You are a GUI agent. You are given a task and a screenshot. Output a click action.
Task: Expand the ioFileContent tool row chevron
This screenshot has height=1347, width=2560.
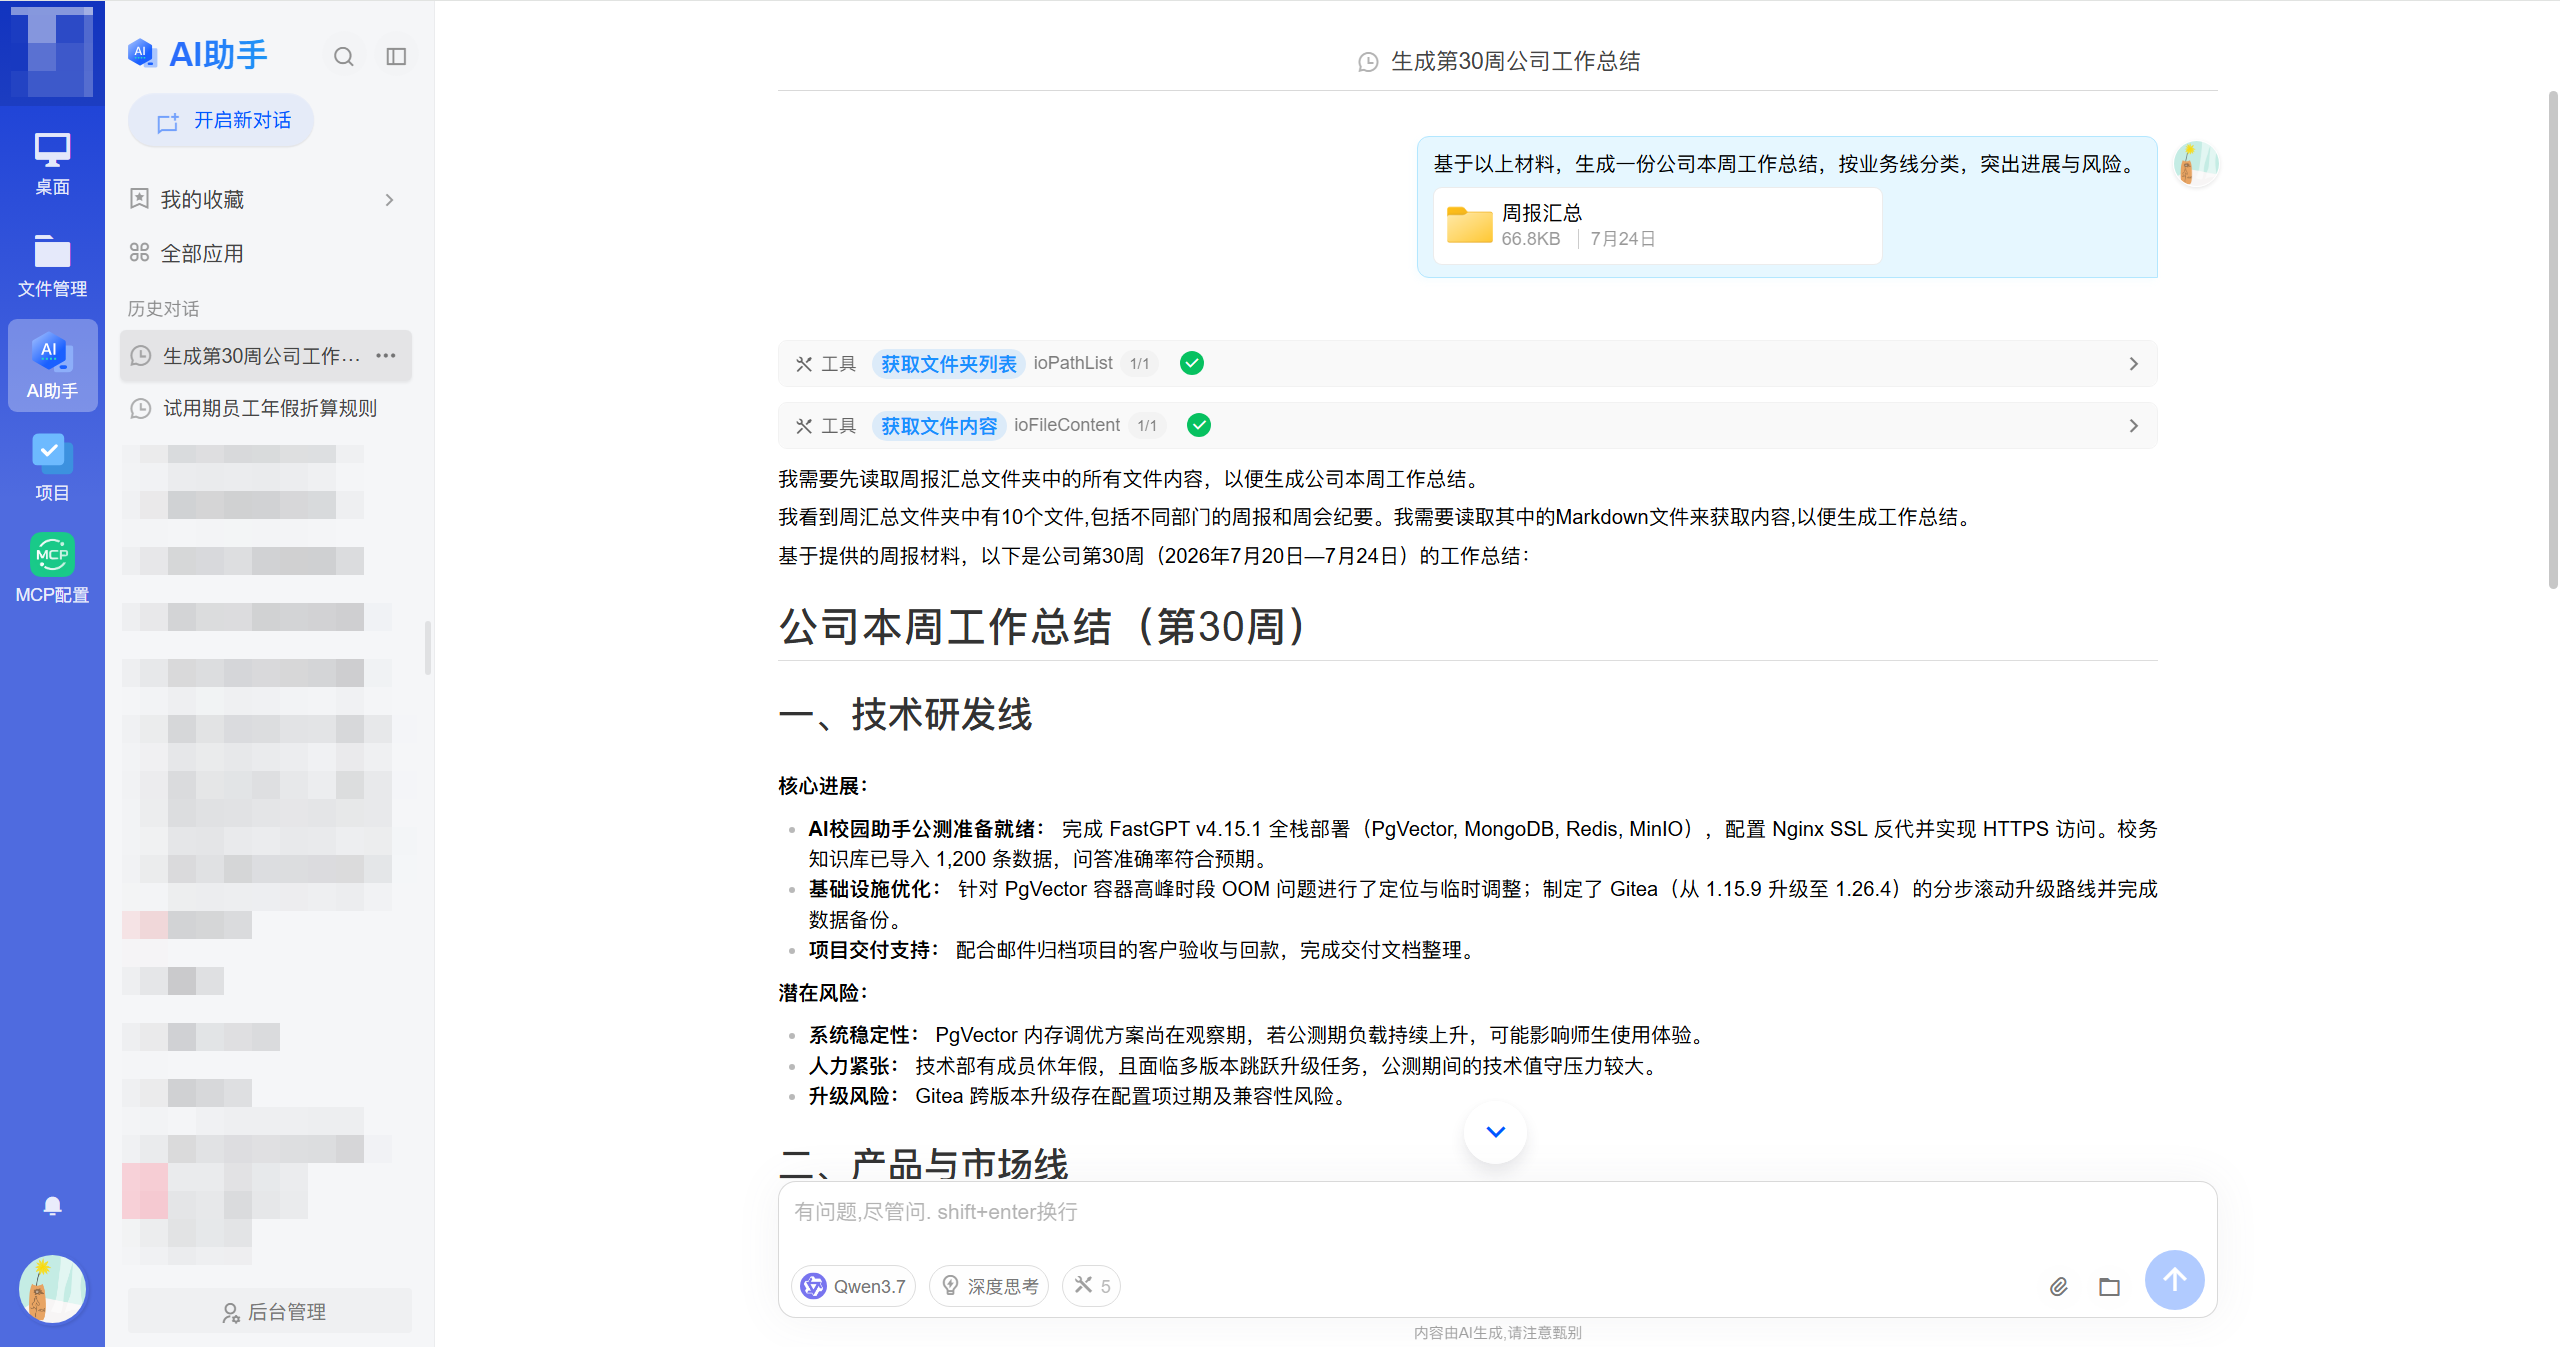2133,426
